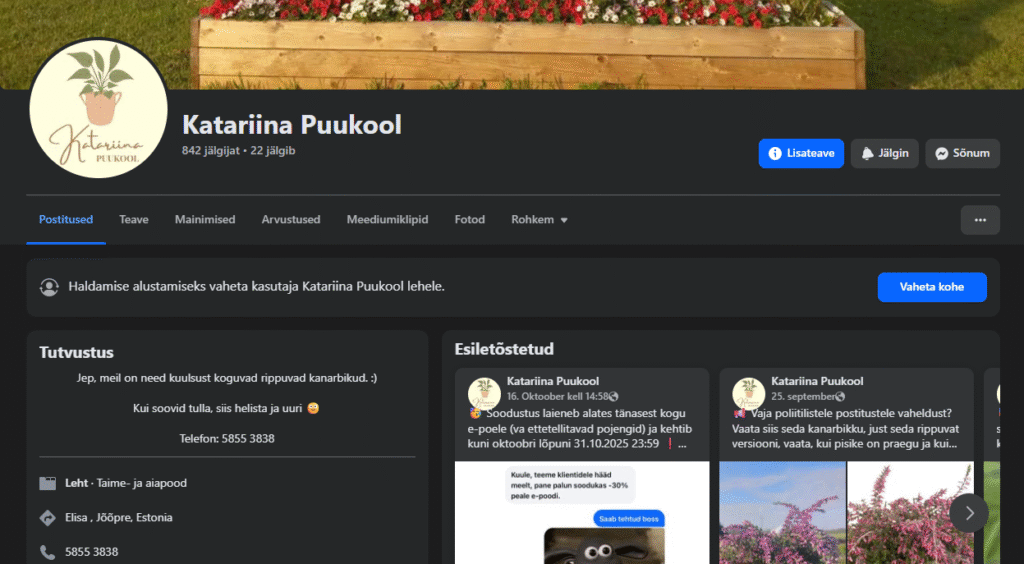Click the avatar on the 25. september post
1024x564 pixels.
(x=748, y=394)
